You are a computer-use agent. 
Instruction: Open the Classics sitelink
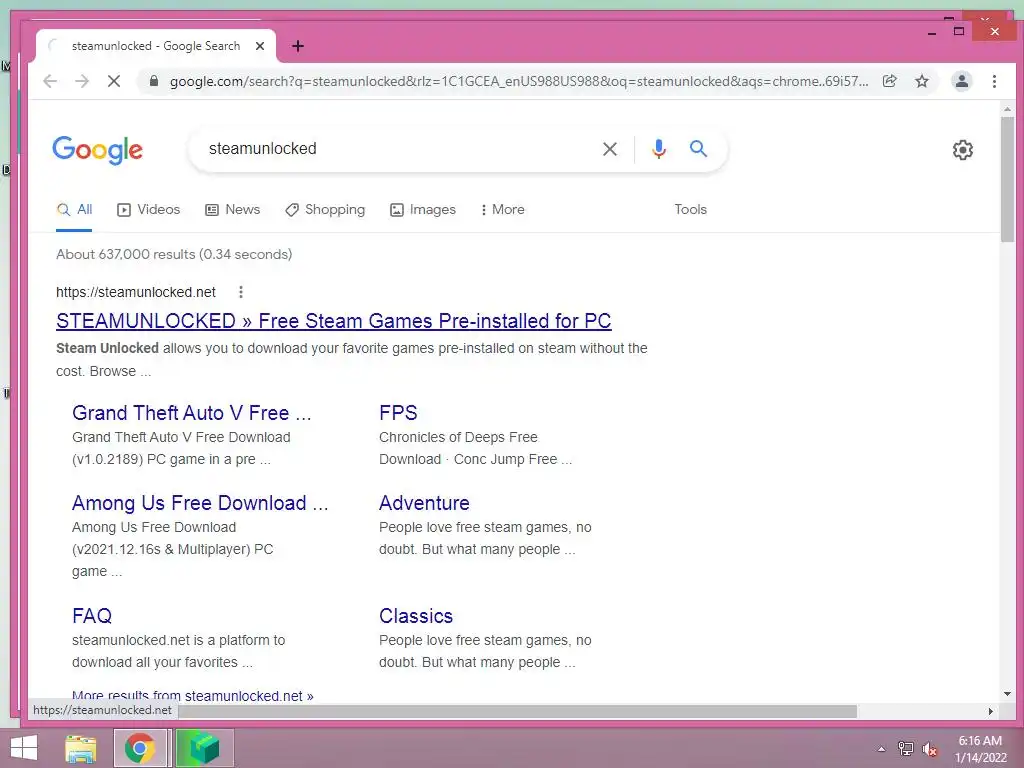pos(416,616)
